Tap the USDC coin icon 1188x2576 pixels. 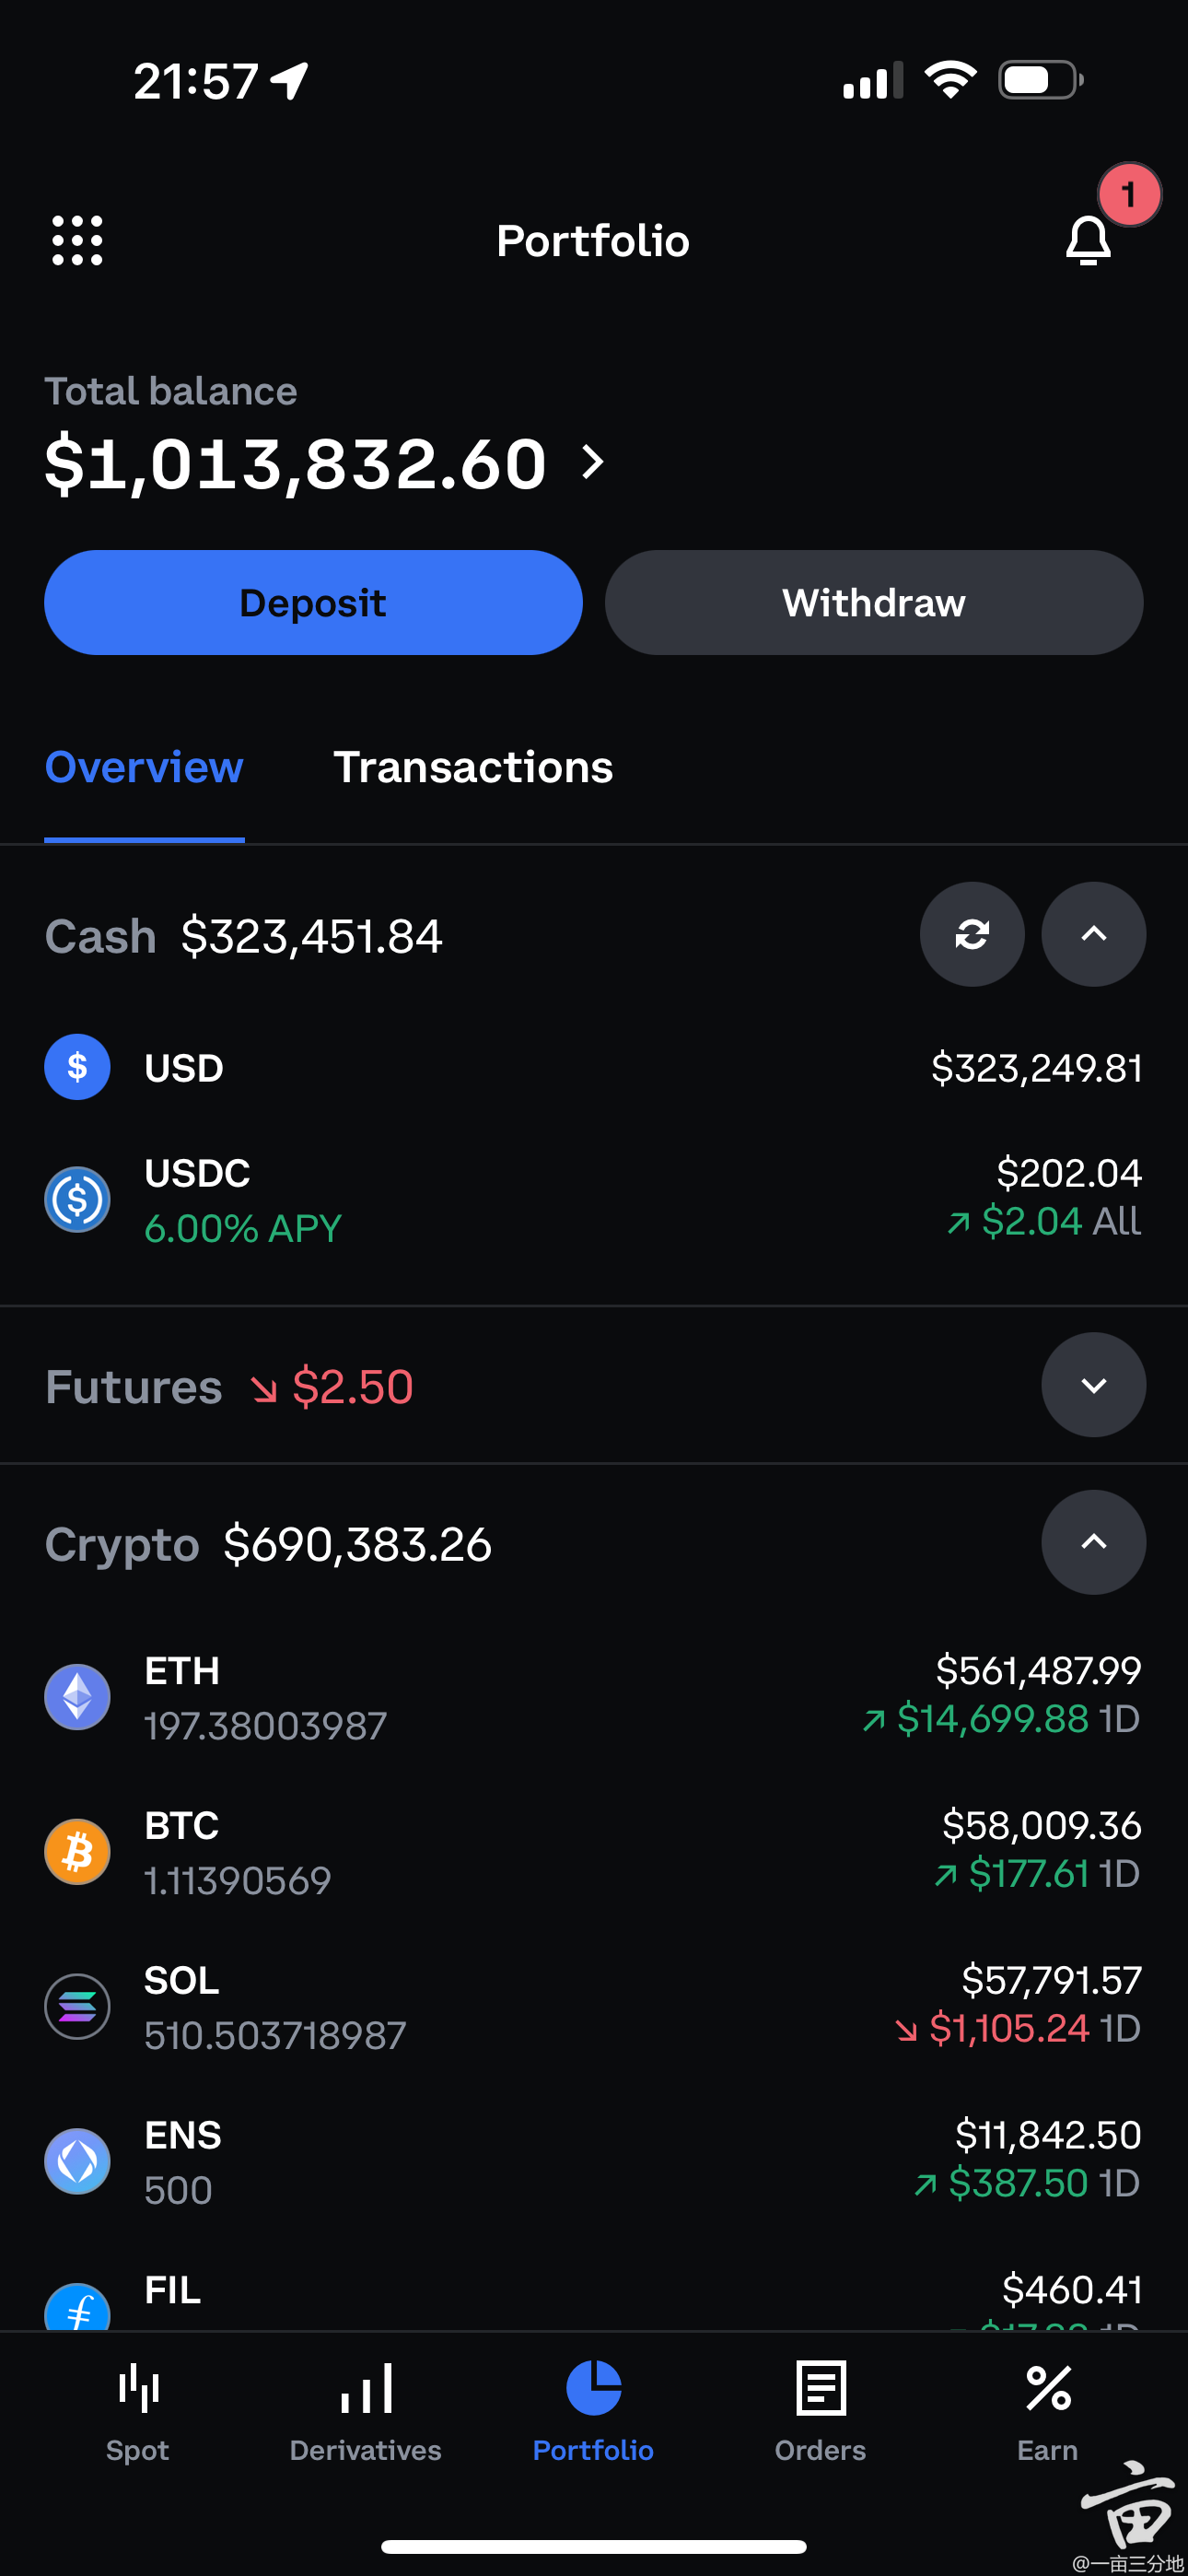[x=77, y=1199]
